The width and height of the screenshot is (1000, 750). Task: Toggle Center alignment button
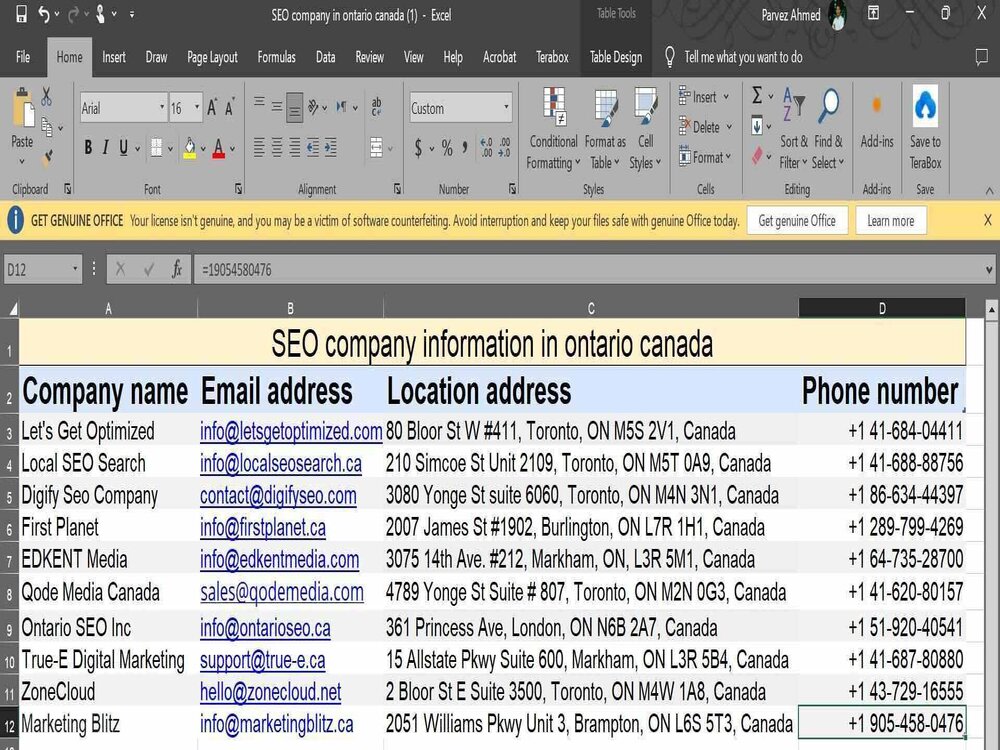(277, 148)
